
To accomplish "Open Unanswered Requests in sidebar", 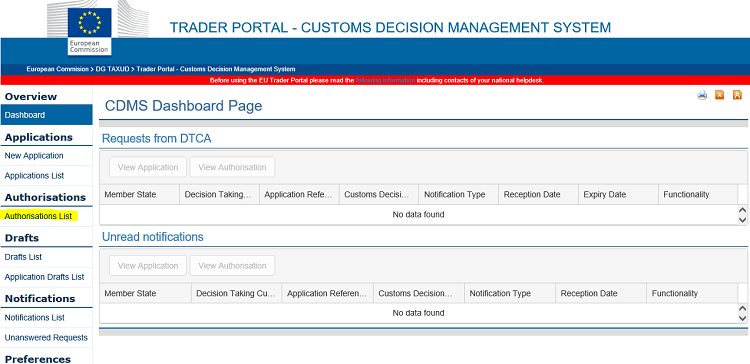I will (x=46, y=338).
